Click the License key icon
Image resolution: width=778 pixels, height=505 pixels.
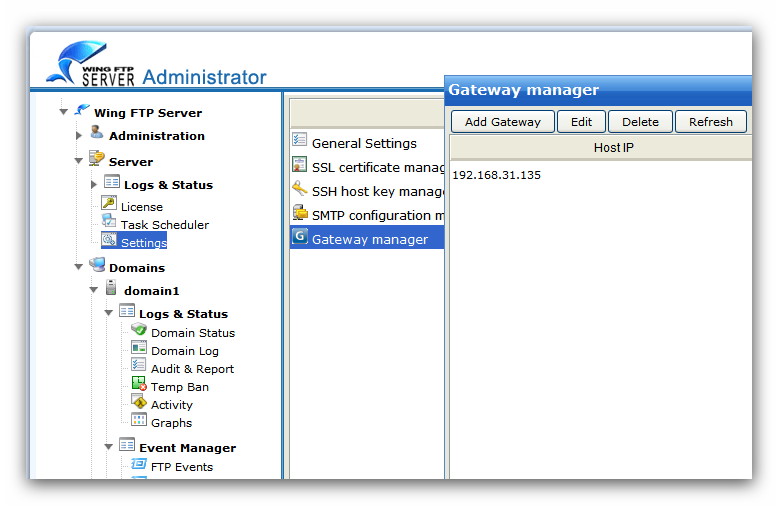[109, 203]
